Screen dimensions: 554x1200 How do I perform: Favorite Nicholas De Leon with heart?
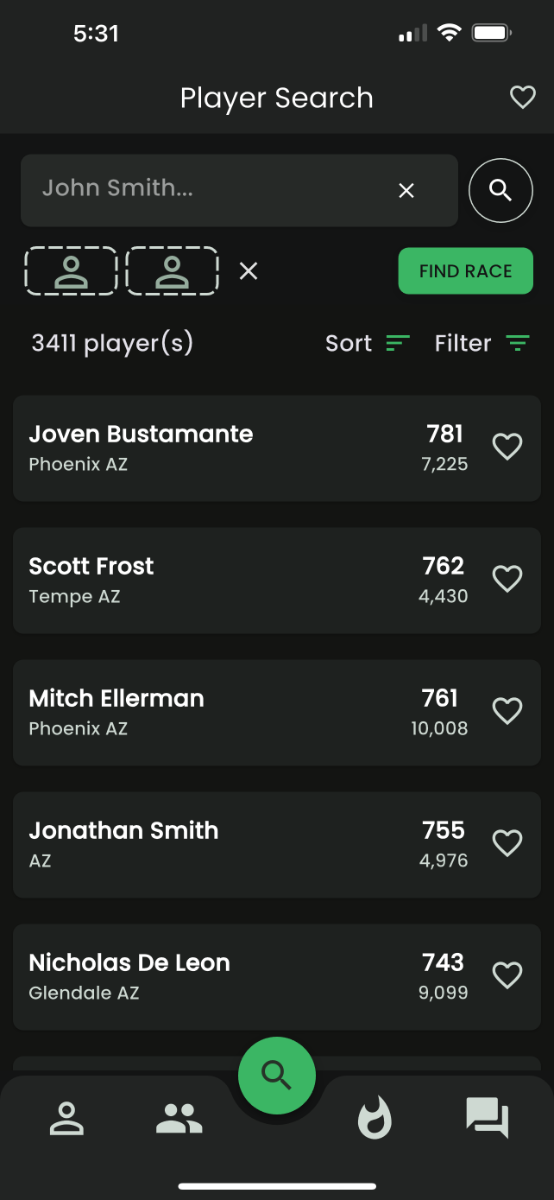[x=508, y=975]
